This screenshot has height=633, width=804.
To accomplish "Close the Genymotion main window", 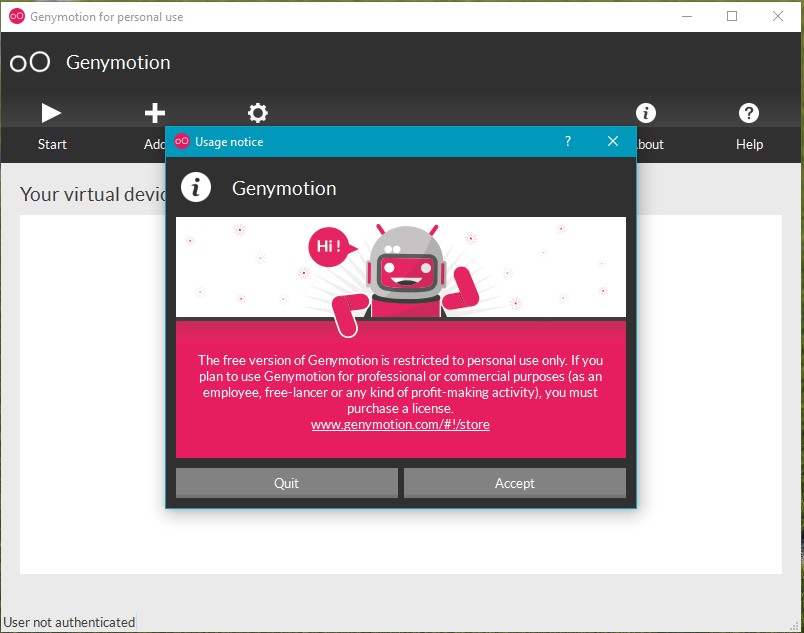I will coord(777,16).
